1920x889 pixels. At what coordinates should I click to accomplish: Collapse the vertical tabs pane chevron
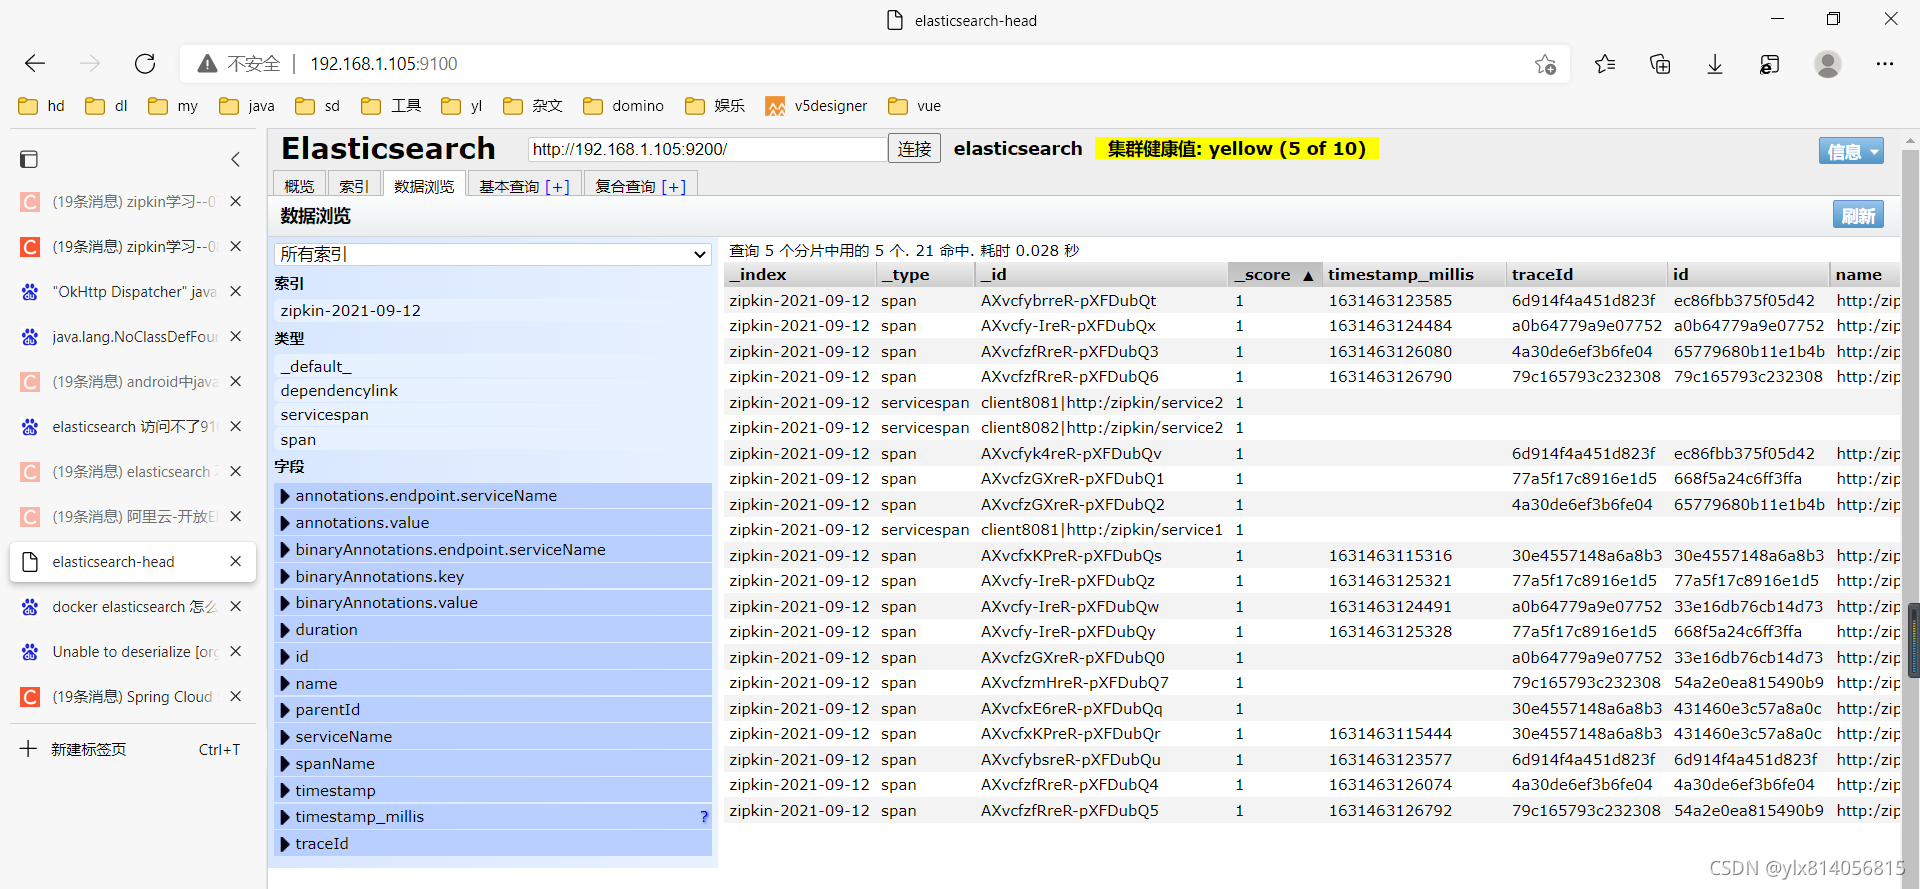236,159
